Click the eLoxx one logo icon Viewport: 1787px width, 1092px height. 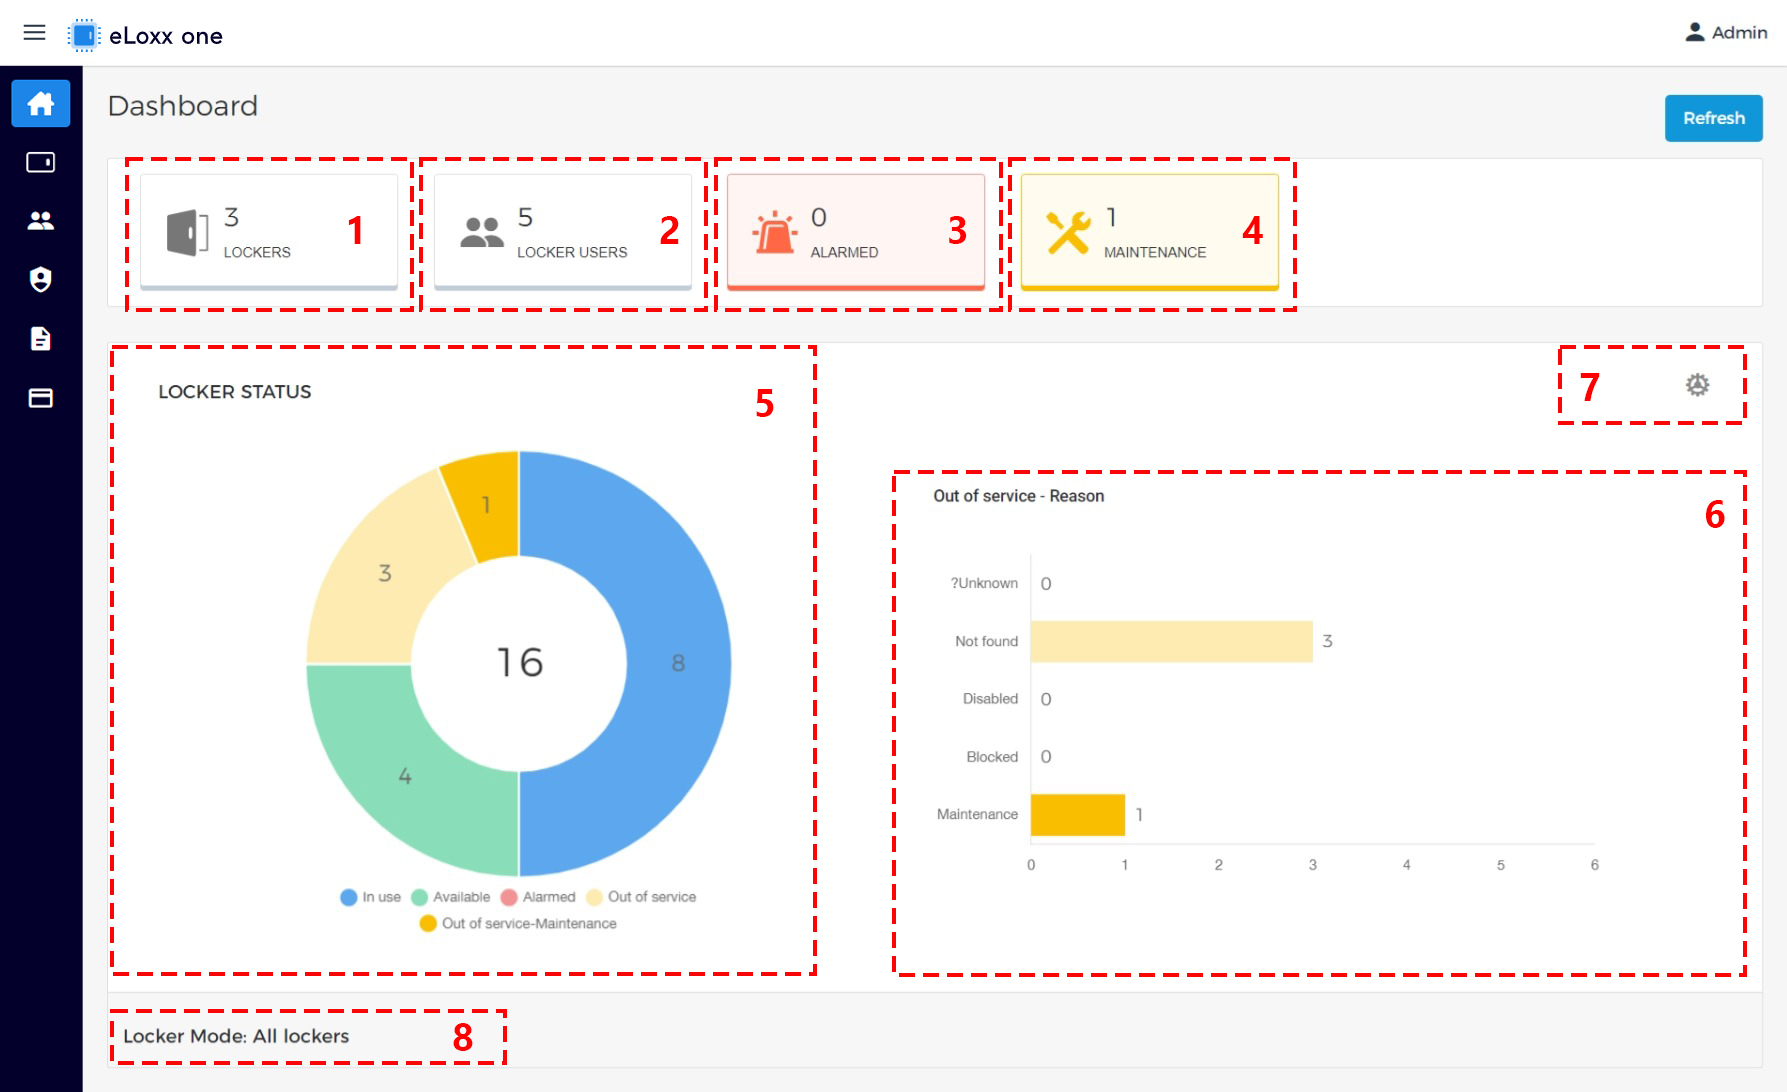[x=84, y=36]
